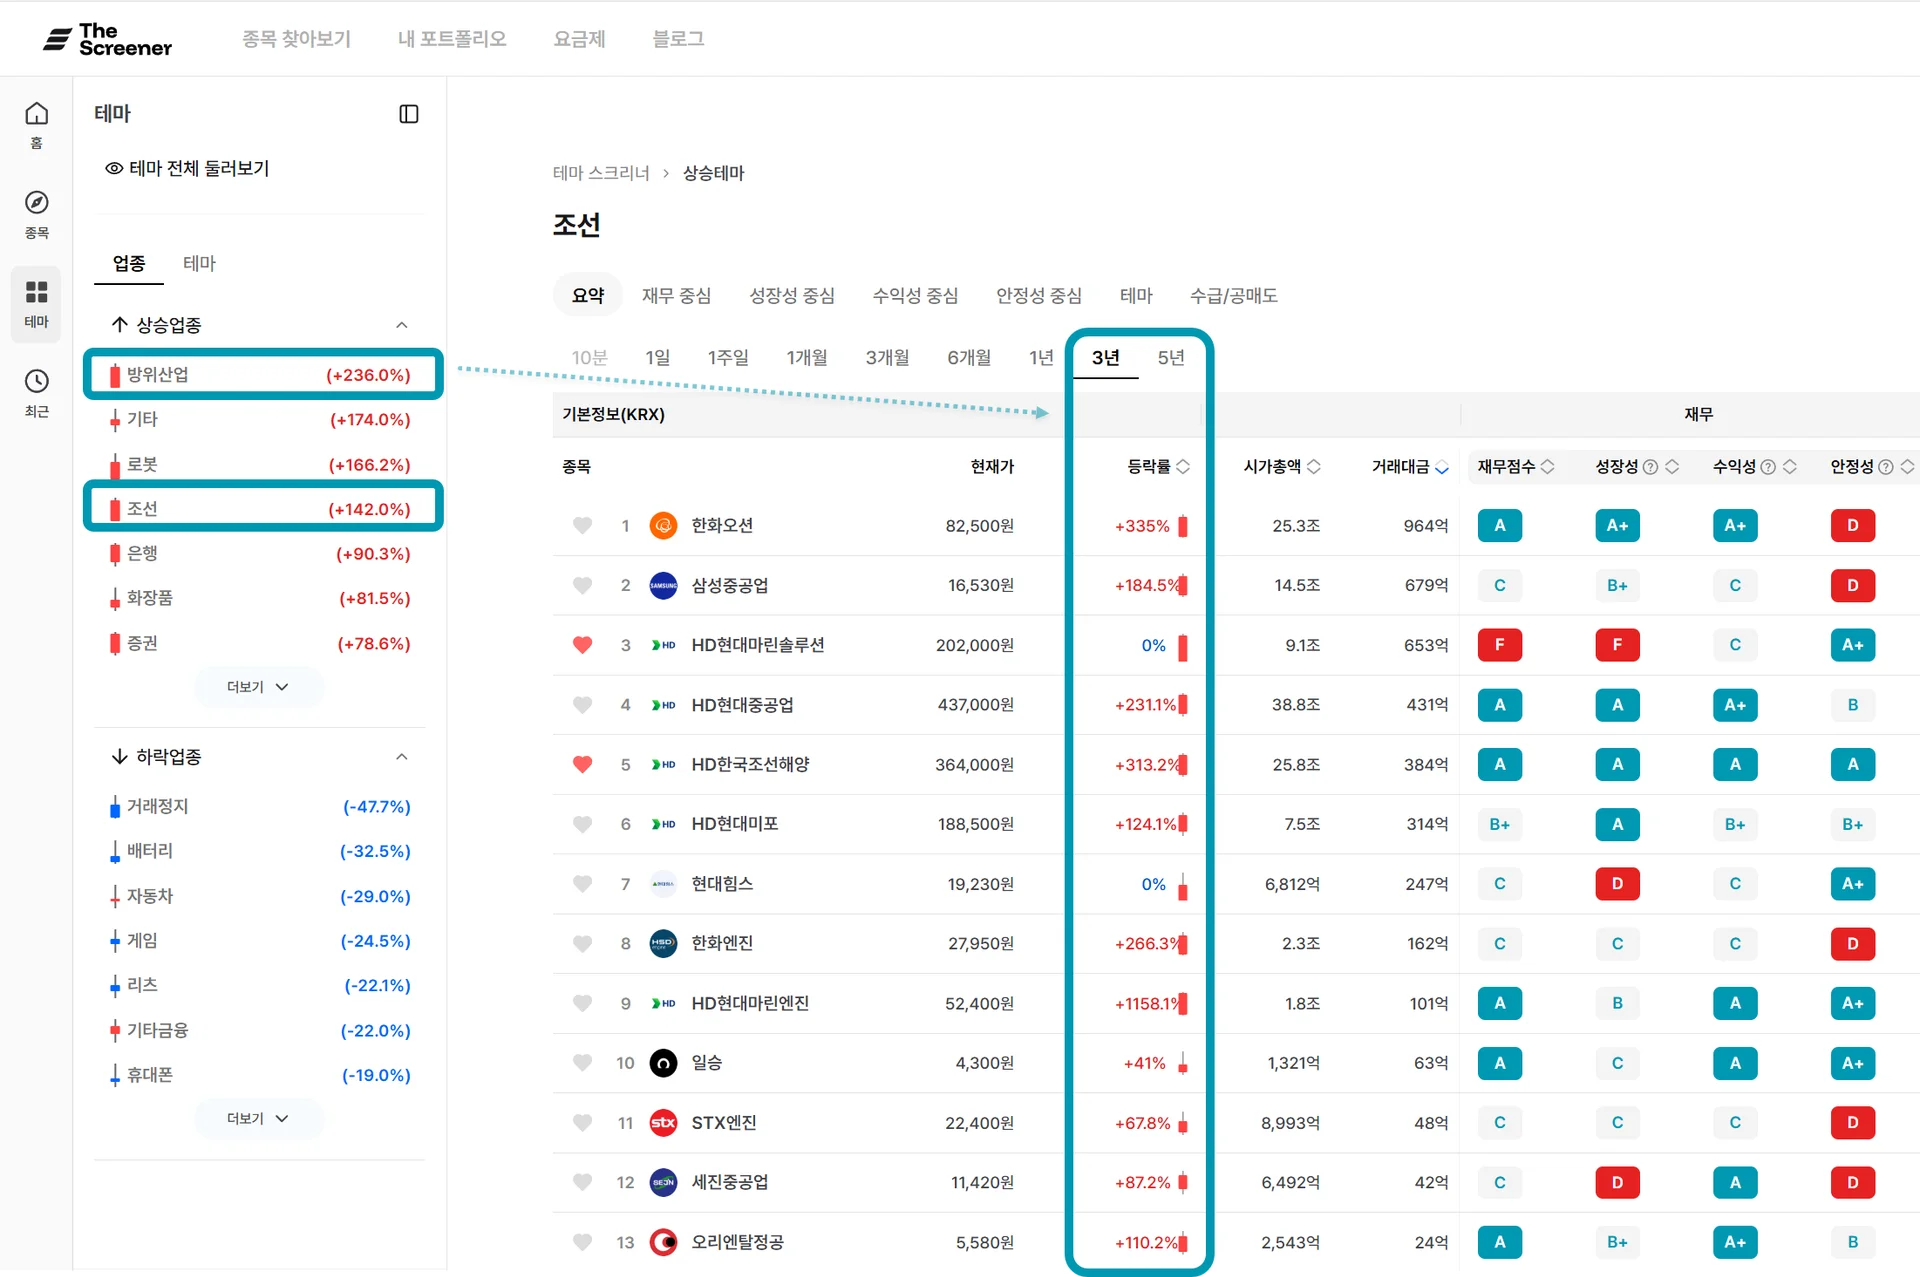The width and height of the screenshot is (1920, 1277).
Task: Collapse the theme panel with layout icon
Action: point(409,114)
